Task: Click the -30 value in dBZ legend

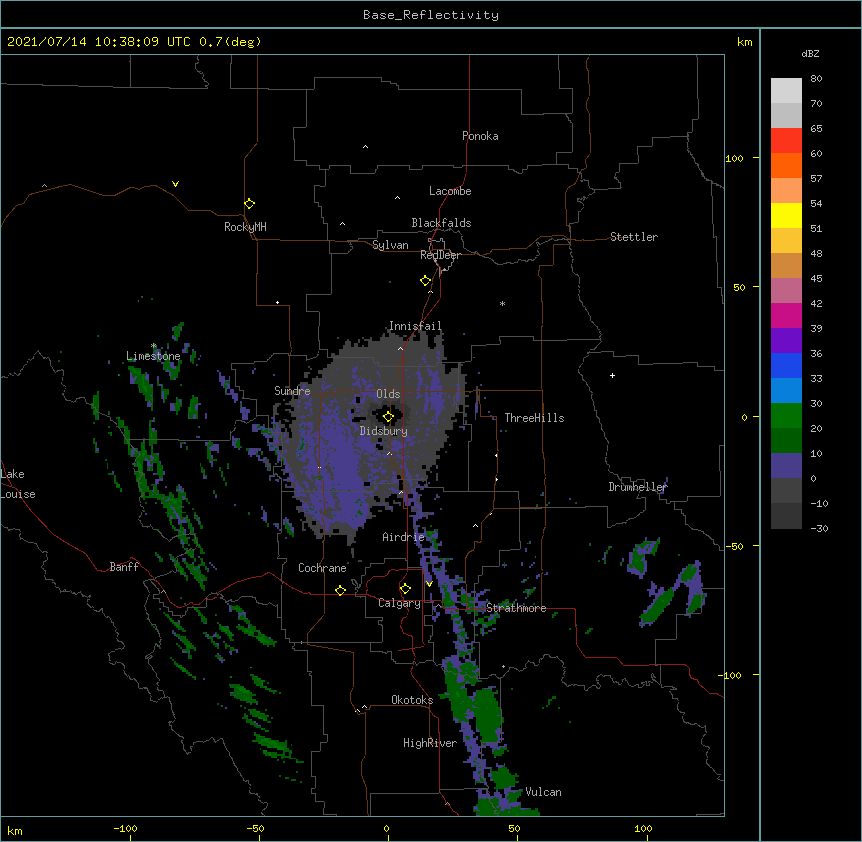Action: pos(819,529)
